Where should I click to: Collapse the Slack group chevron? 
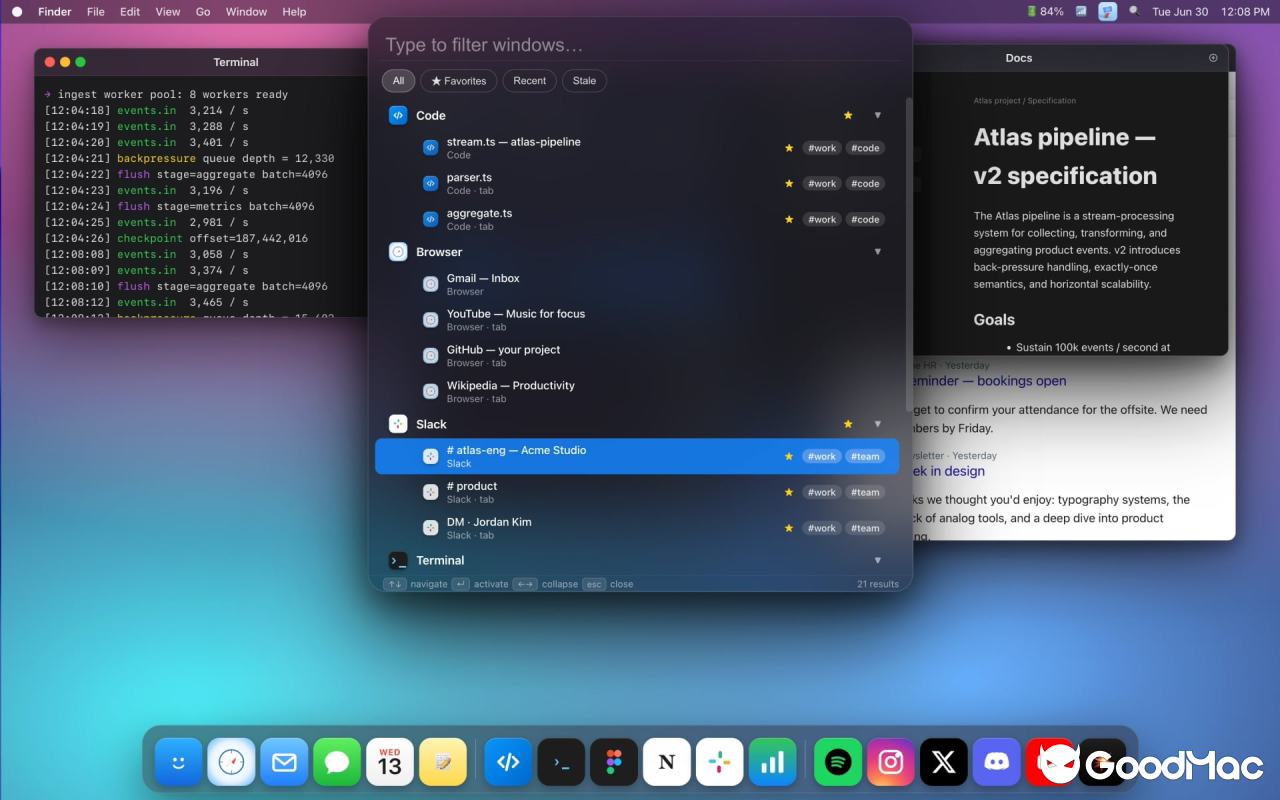(x=878, y=424)
